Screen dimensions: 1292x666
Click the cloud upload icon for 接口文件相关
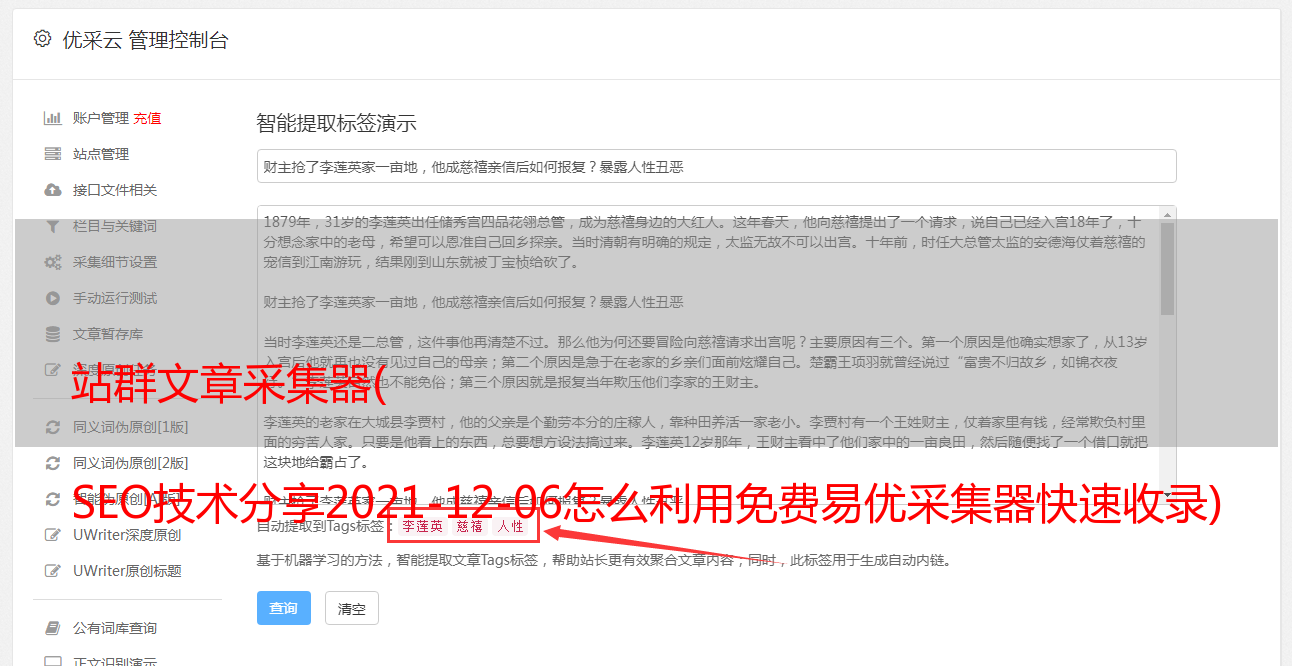53,190
